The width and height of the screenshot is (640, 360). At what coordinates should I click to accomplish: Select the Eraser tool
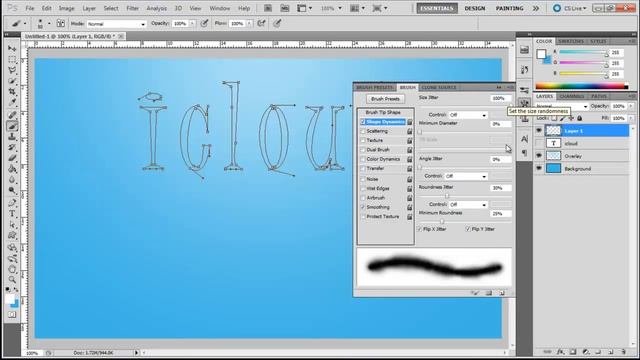(12, 158)
